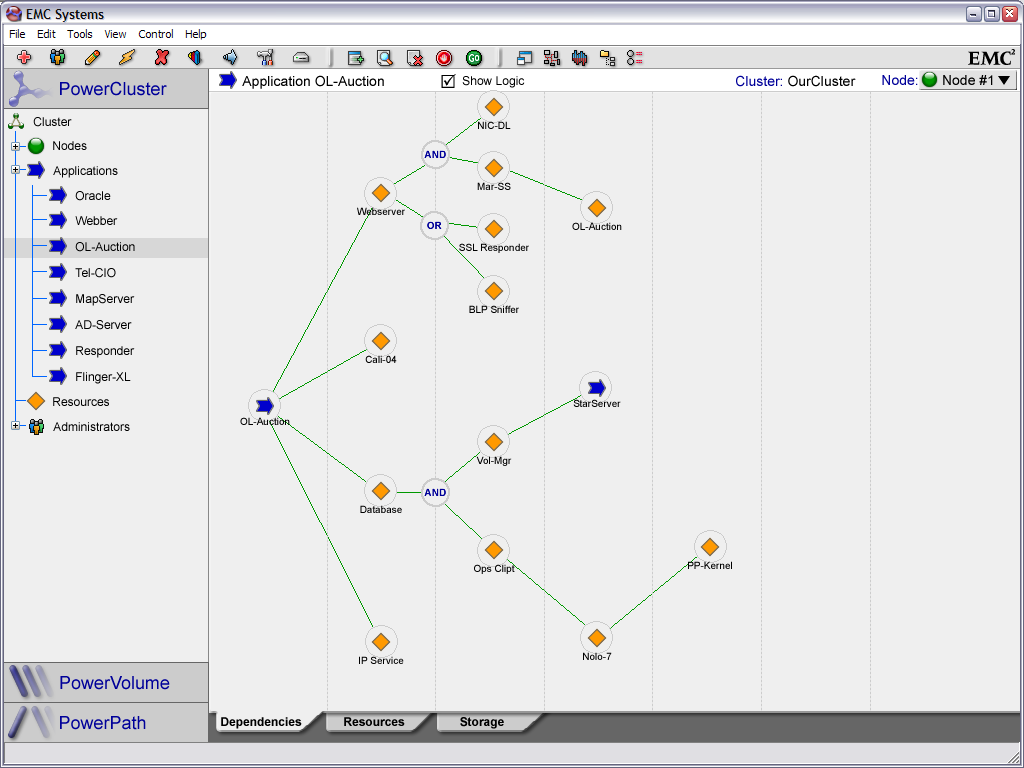Select Flinger-XL in the applications tree
Viewport: 1024px width, 768px height.
[x=103, y=376]
